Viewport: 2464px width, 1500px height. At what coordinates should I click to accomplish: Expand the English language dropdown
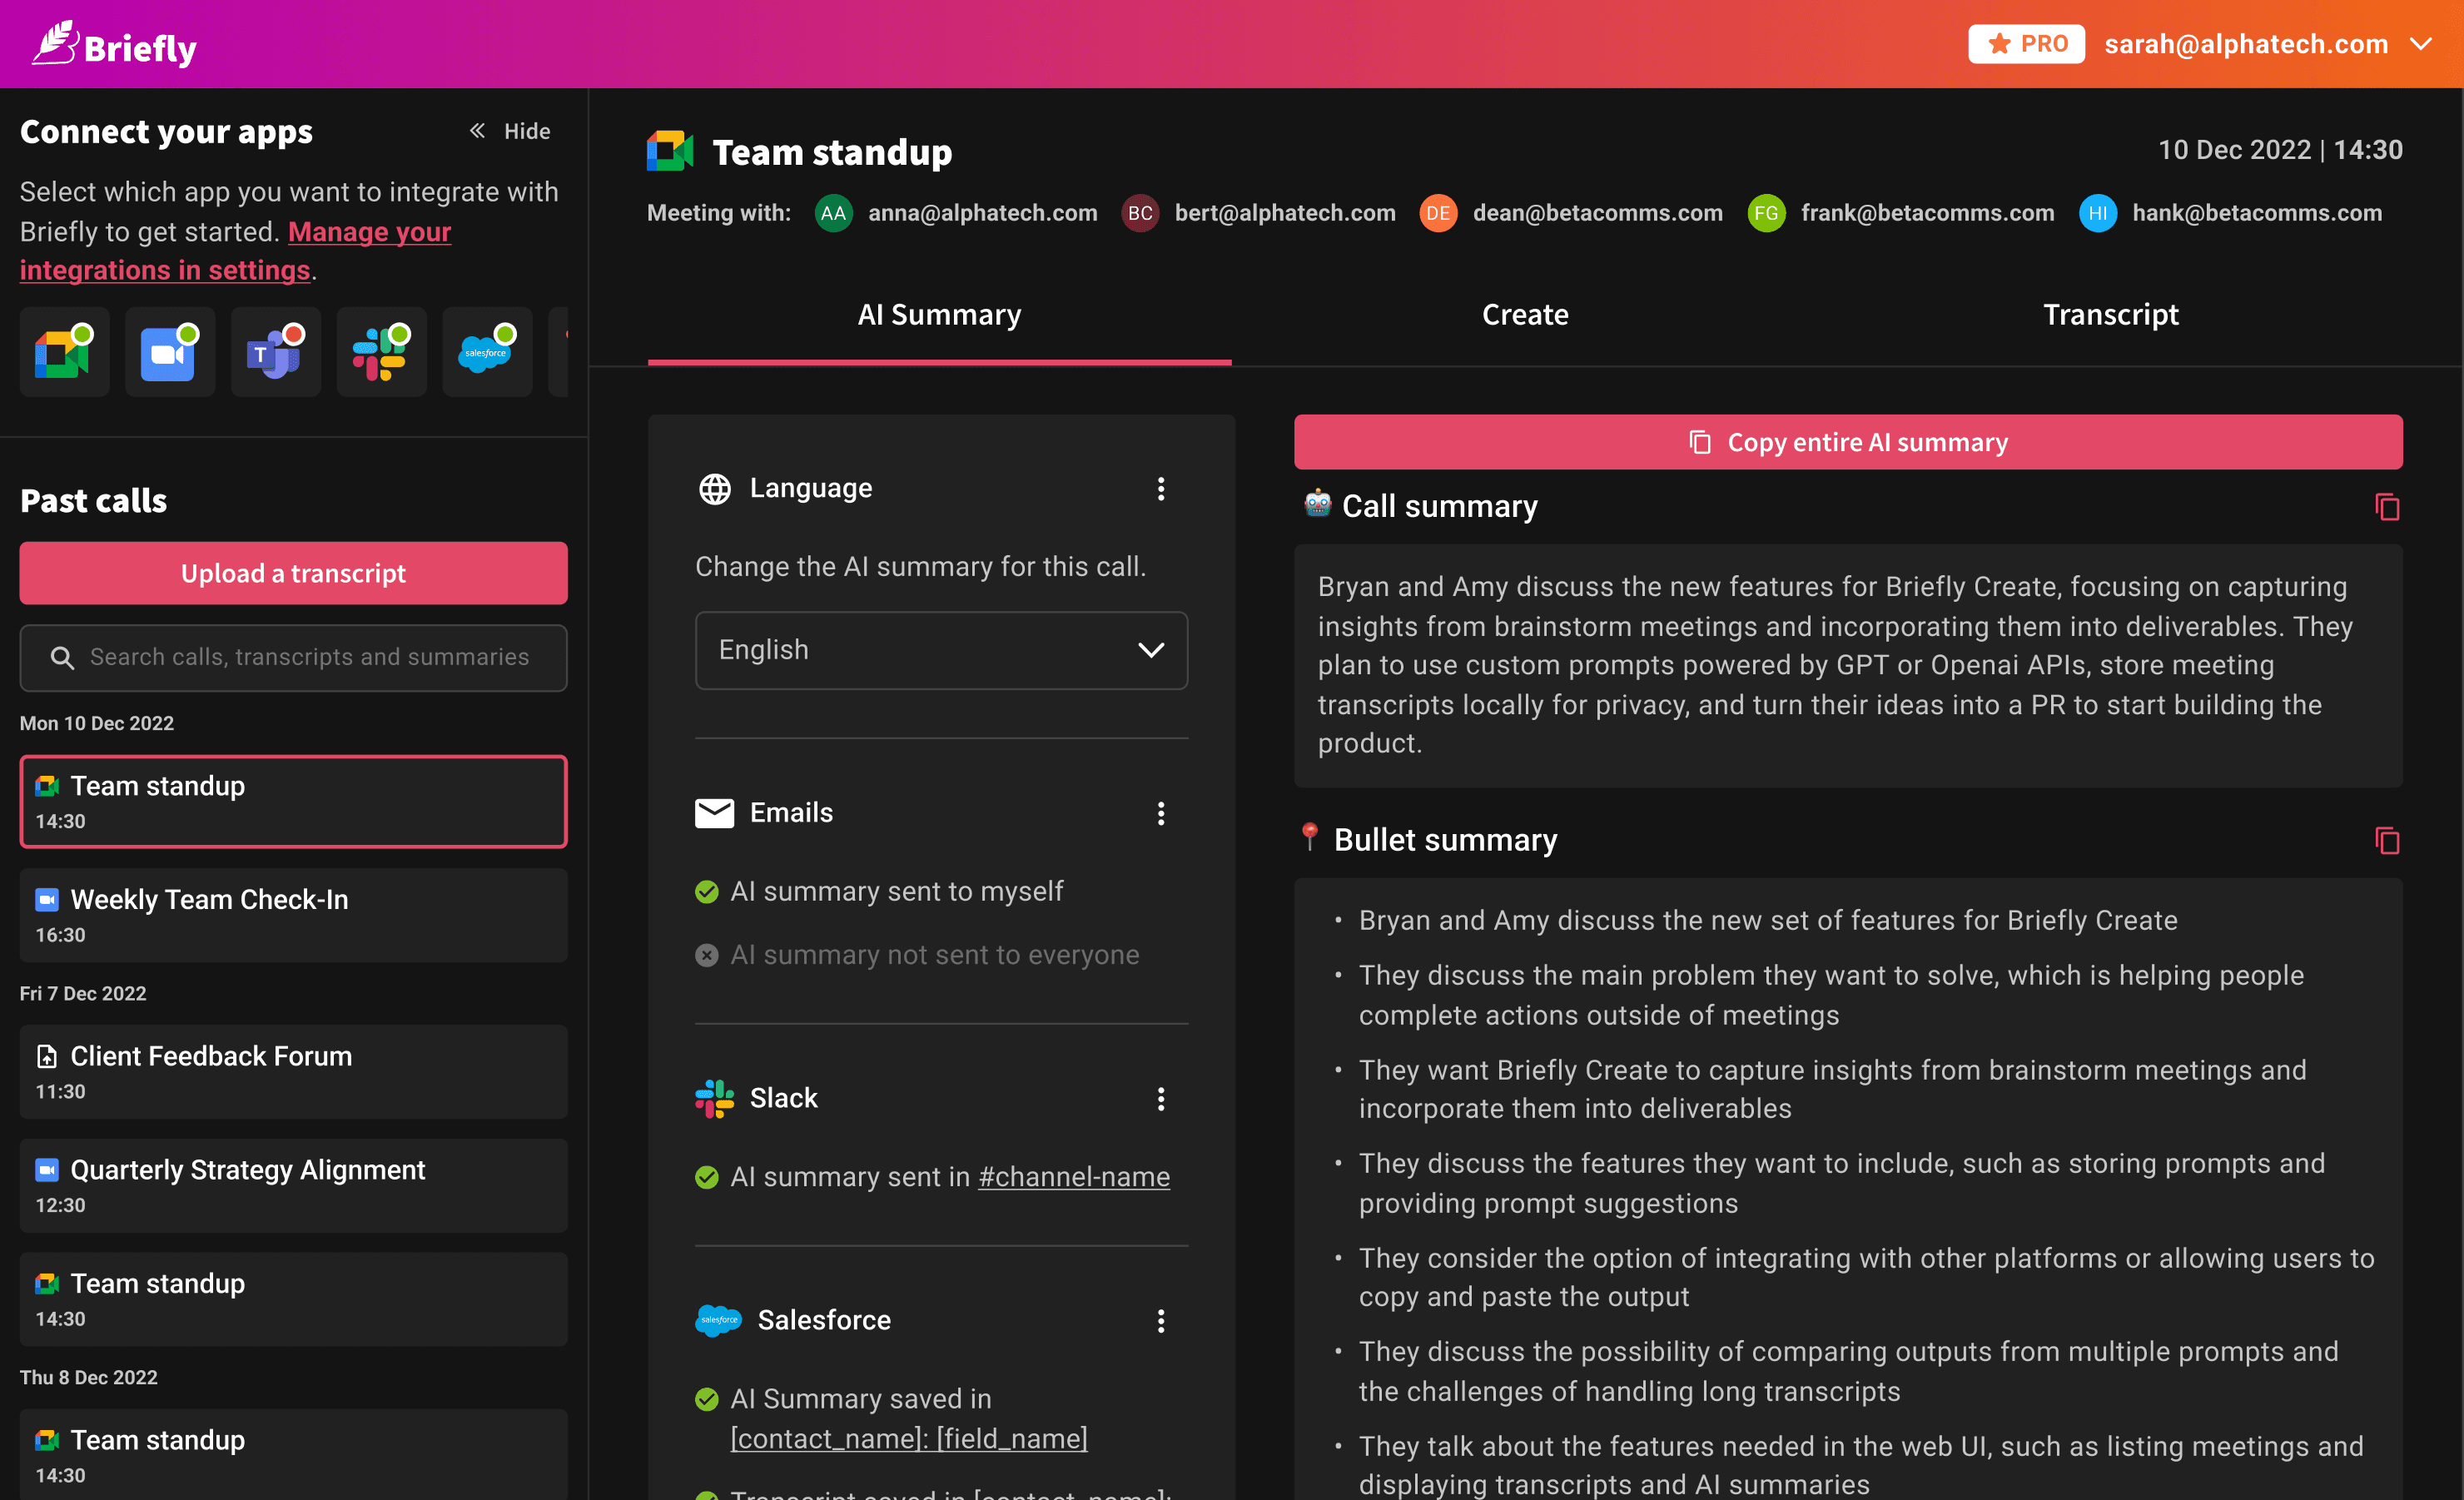[941, 650]
